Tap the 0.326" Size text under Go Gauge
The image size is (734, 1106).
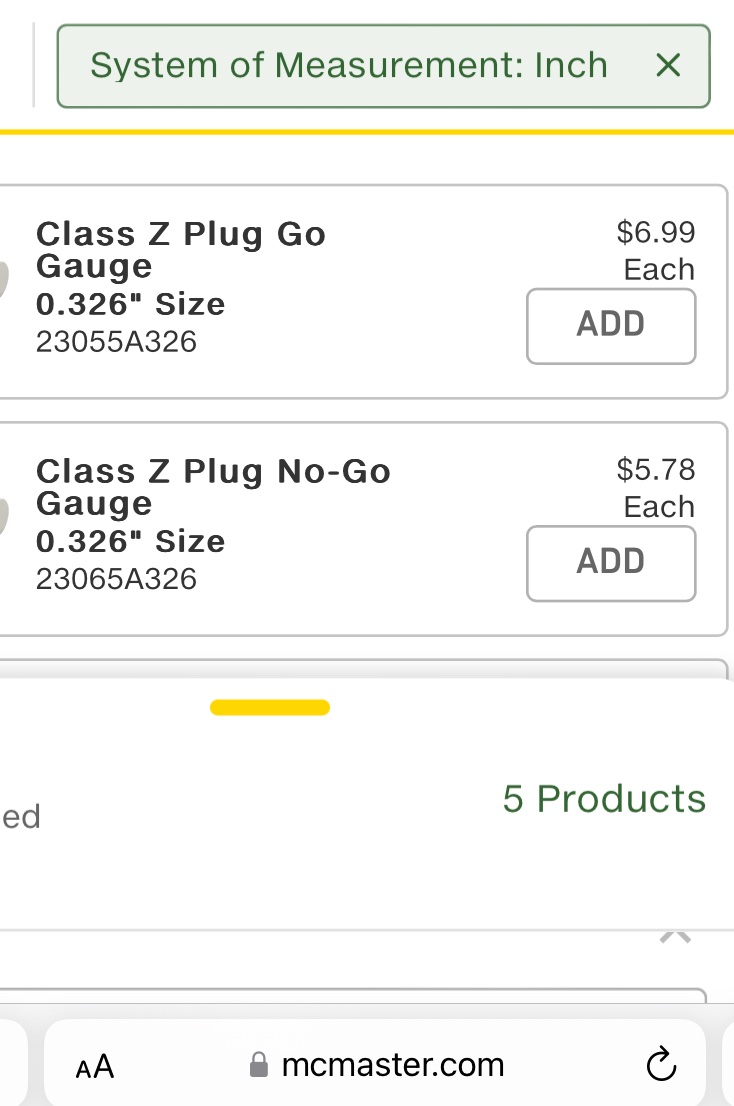pos(130,304)
